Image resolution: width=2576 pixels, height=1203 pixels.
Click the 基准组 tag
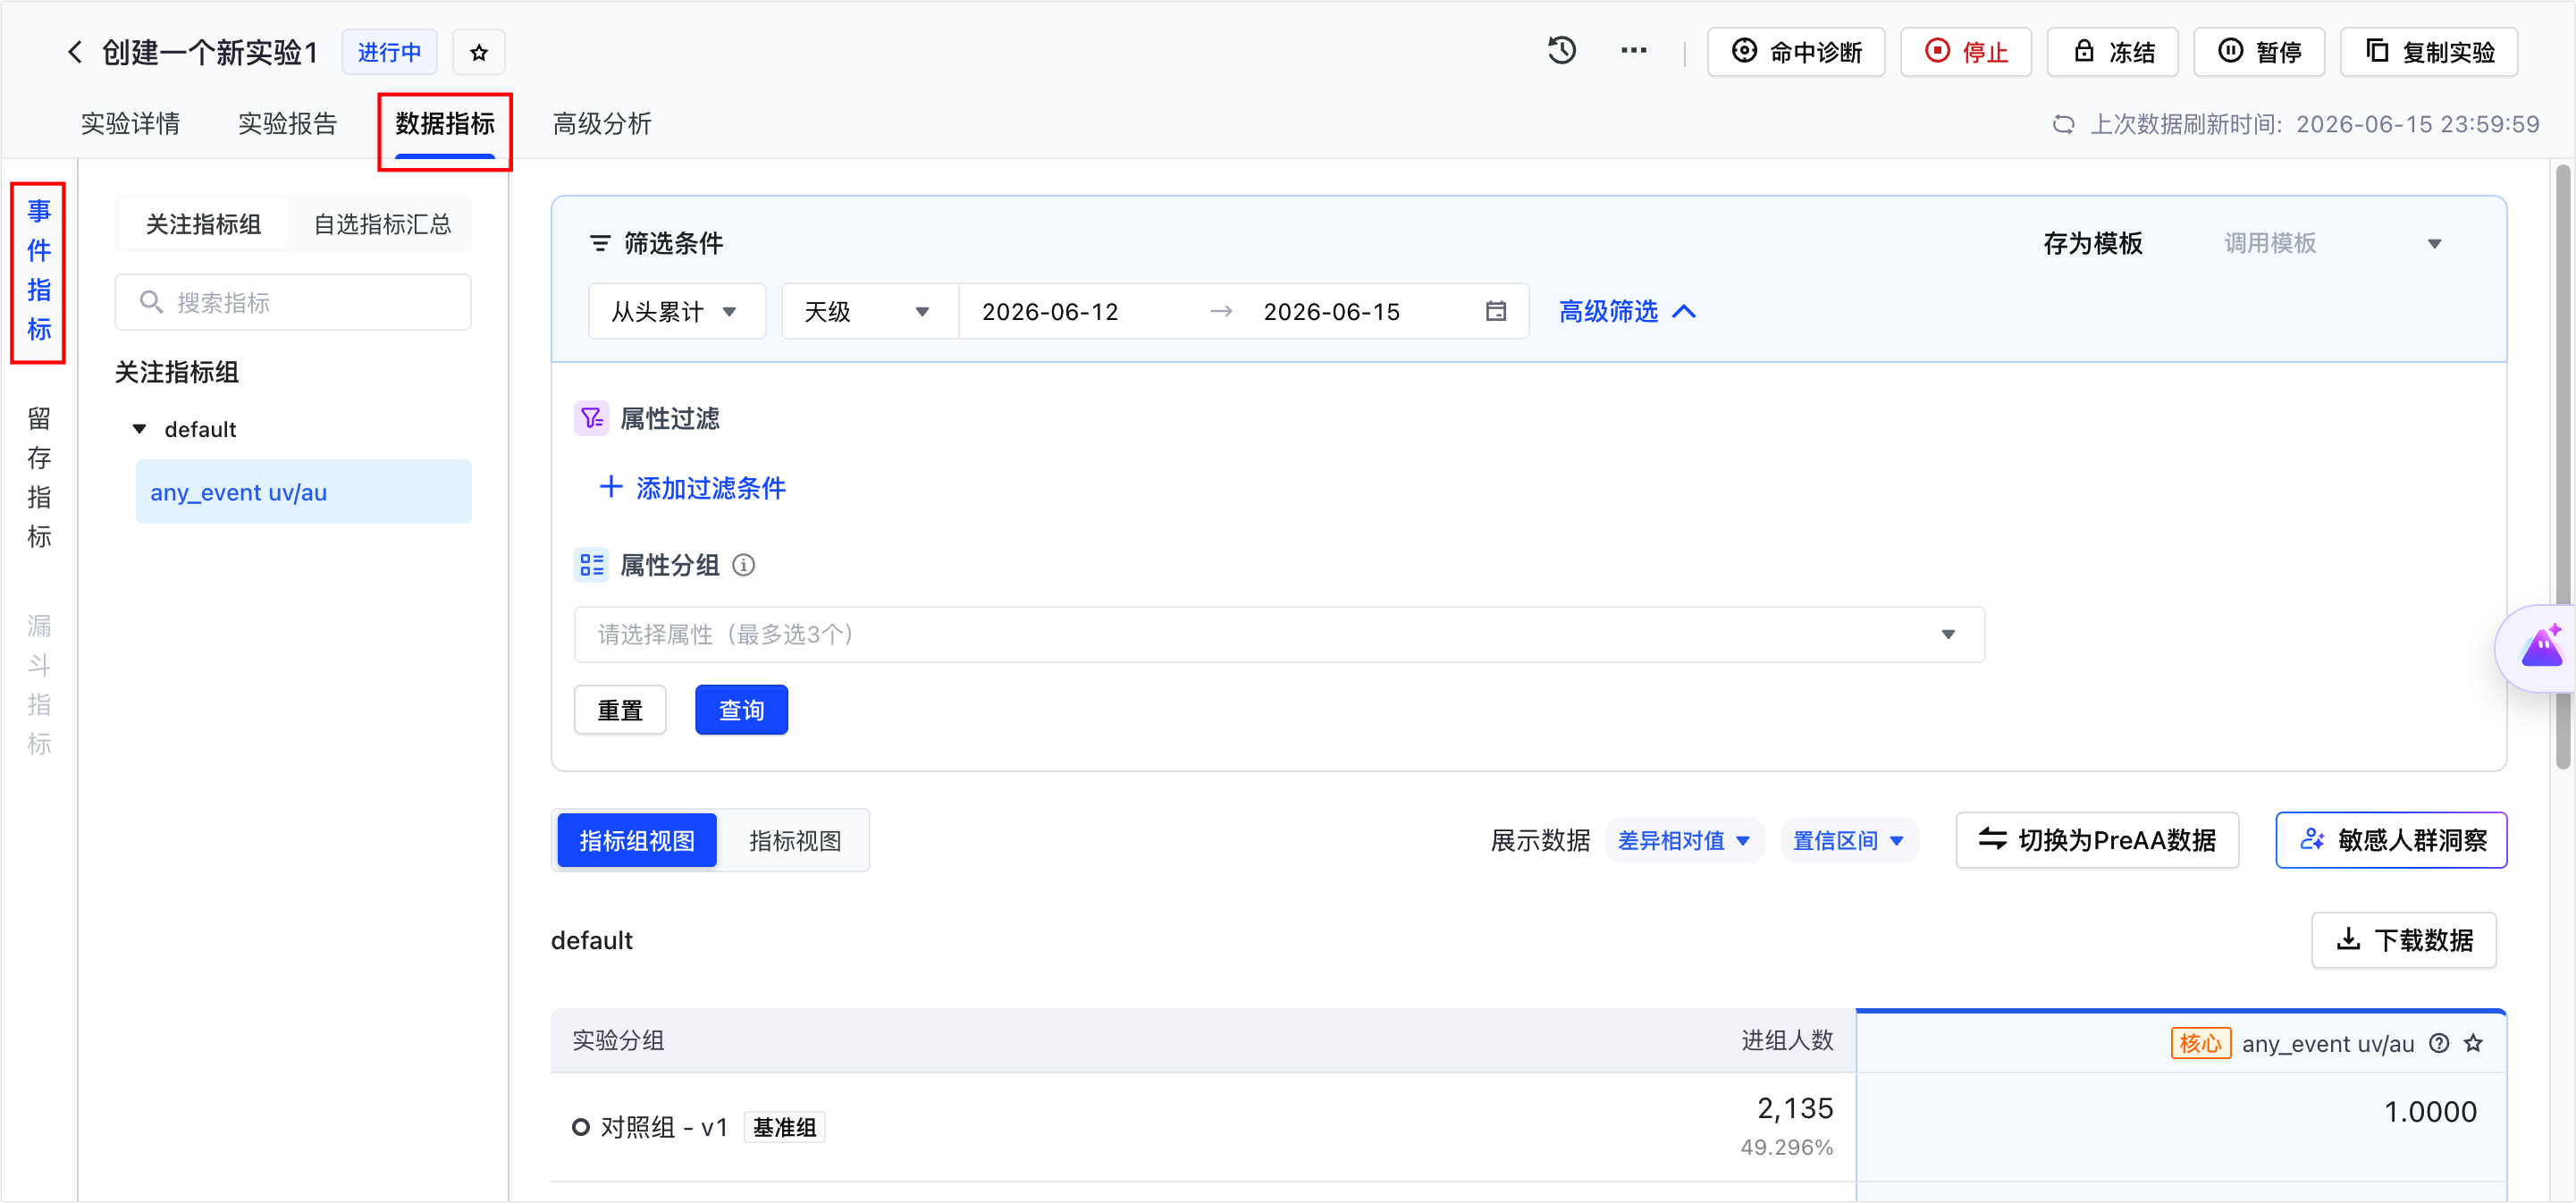tap(785, 1127)
